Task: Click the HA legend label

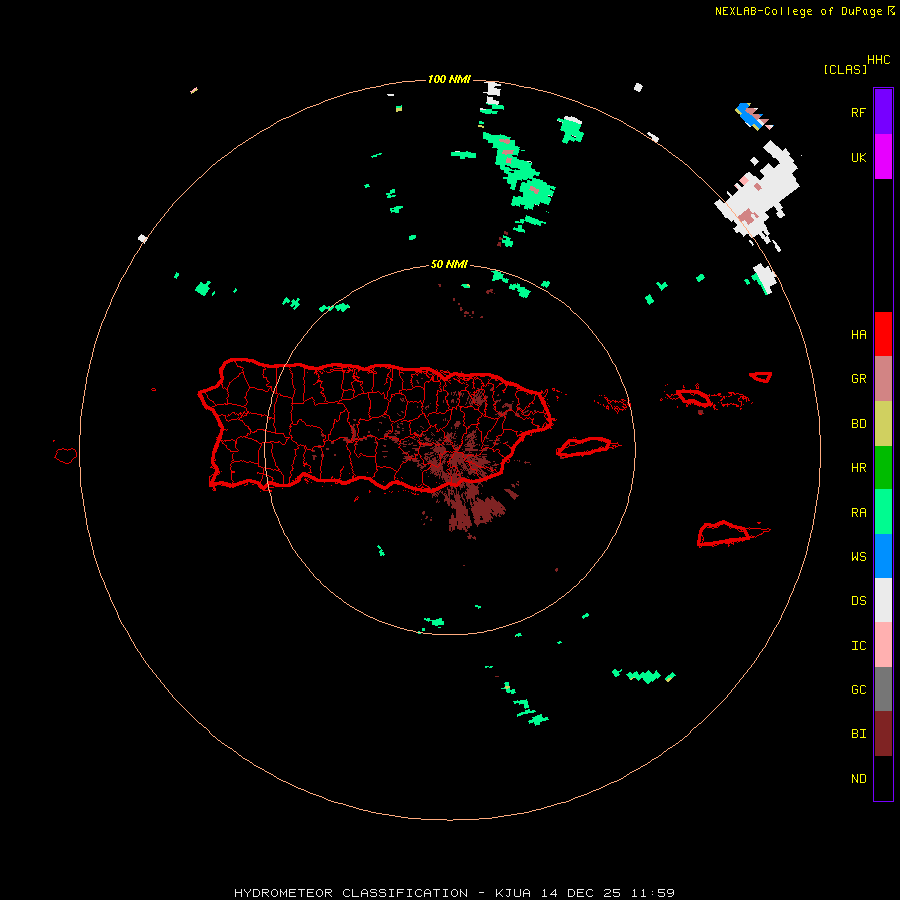Action: [858, 335]
